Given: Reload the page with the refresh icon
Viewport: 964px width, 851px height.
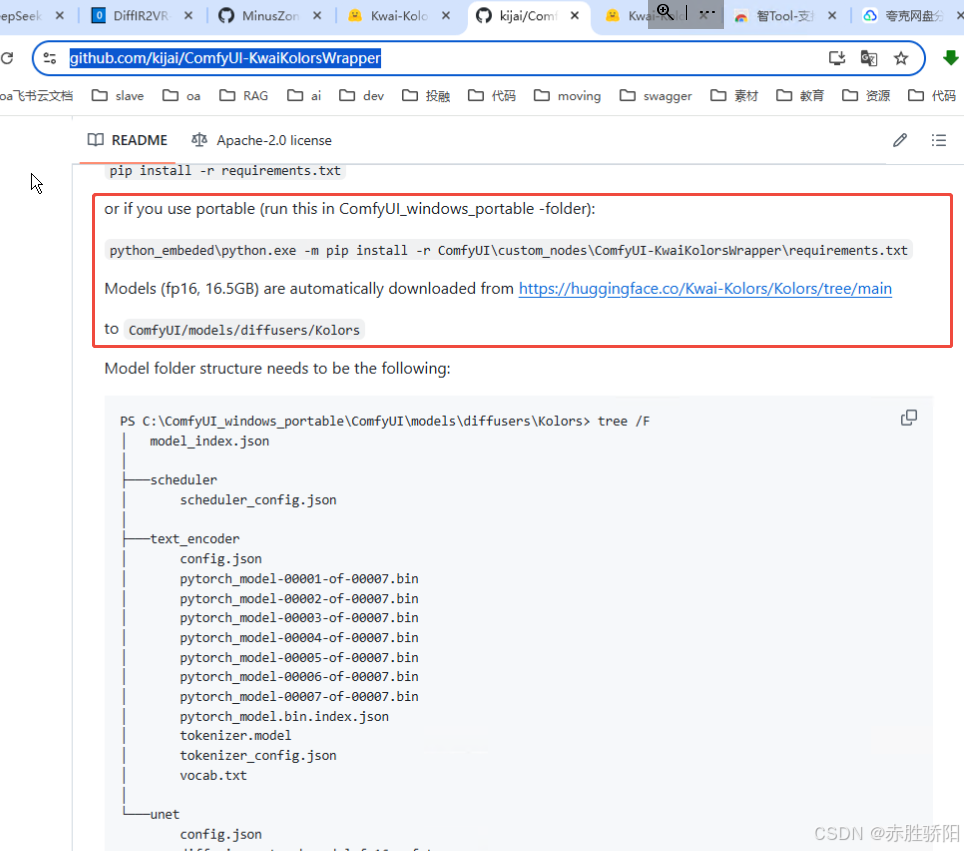Looking at the screenshot, I should [7, 58].
